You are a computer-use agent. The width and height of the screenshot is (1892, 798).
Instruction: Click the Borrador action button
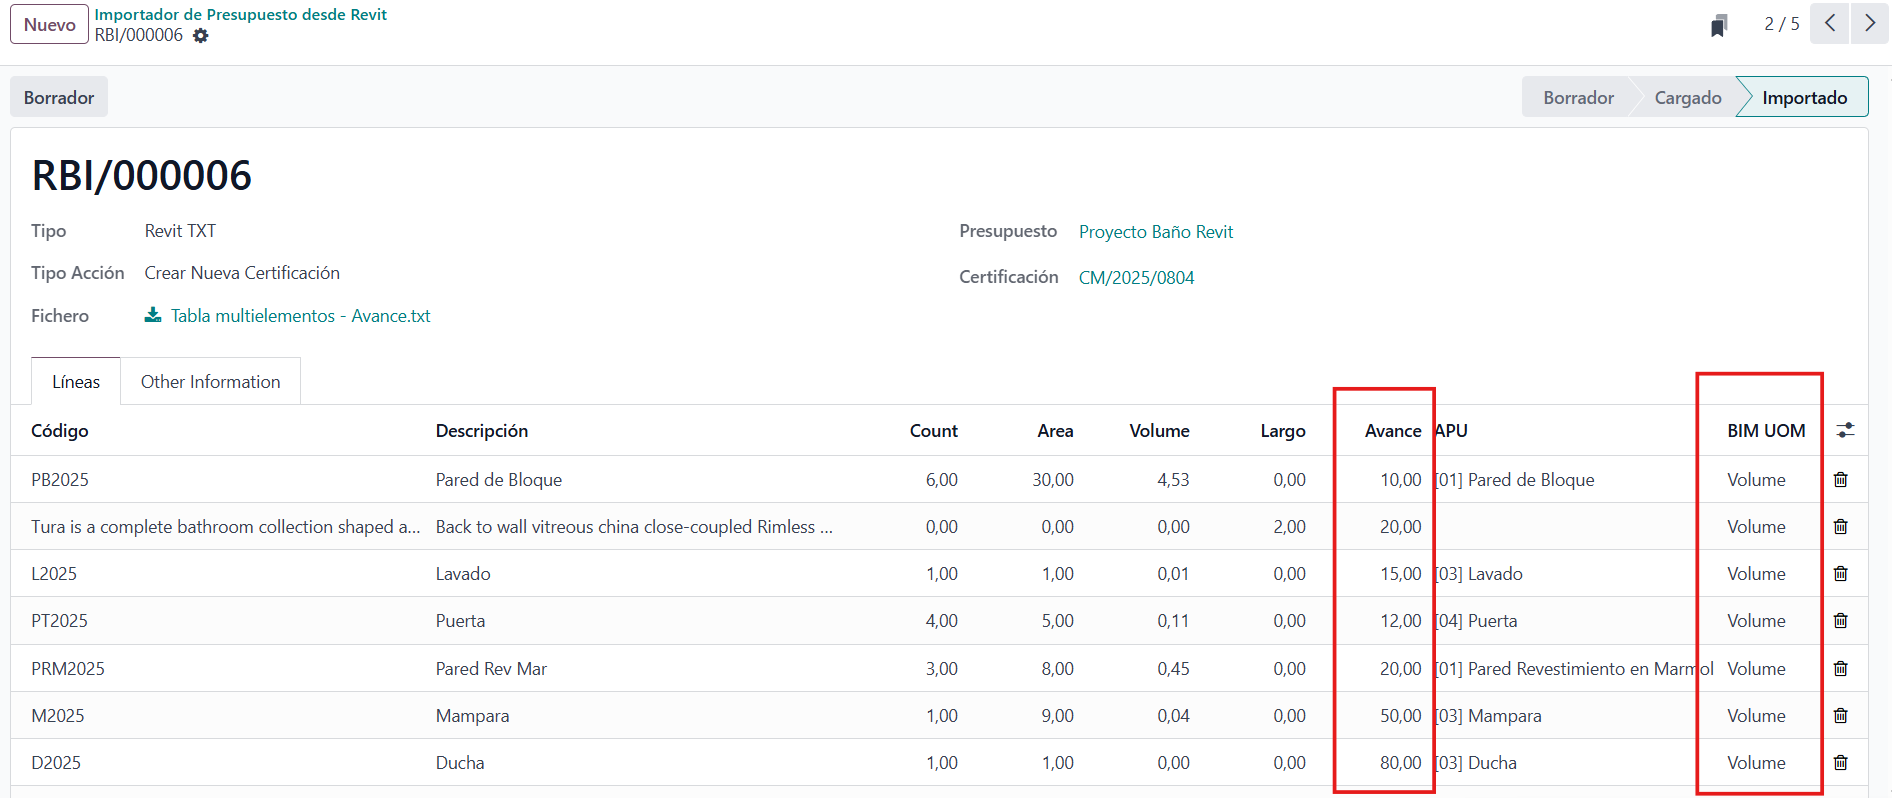click(59, 98)
